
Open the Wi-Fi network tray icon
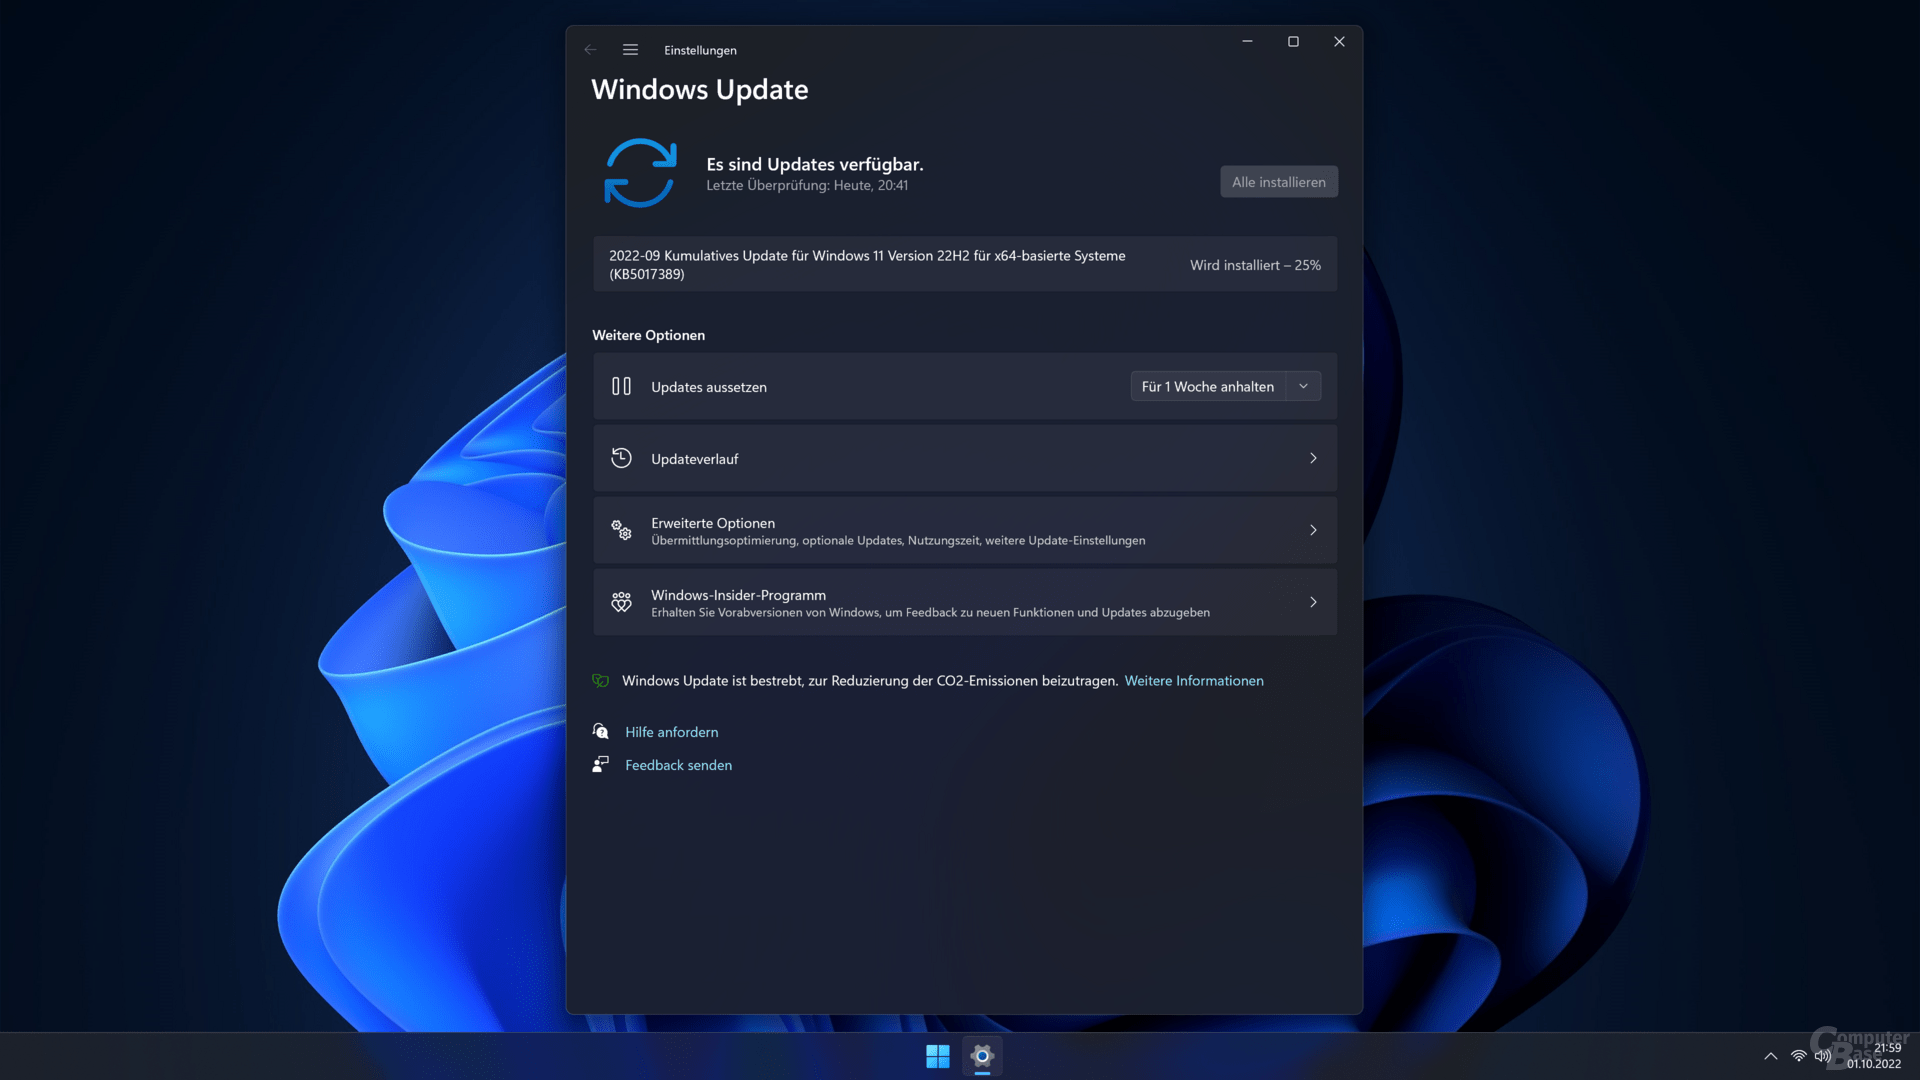tap(1798, 1056)
